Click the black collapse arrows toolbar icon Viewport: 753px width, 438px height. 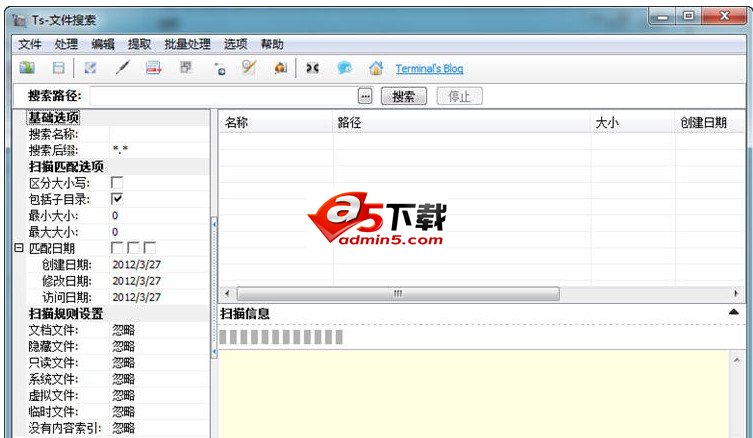pos(313,68)
